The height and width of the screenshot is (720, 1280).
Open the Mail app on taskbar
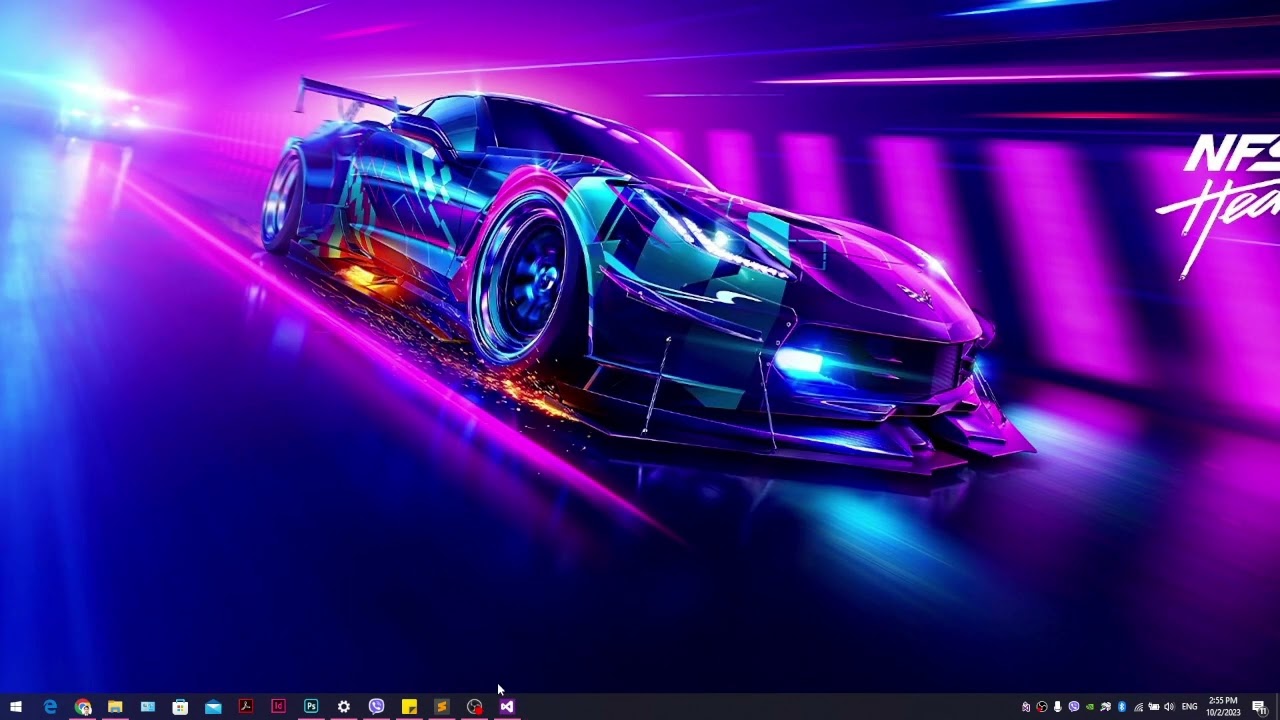pyautogui.click(x=213, y=707)
